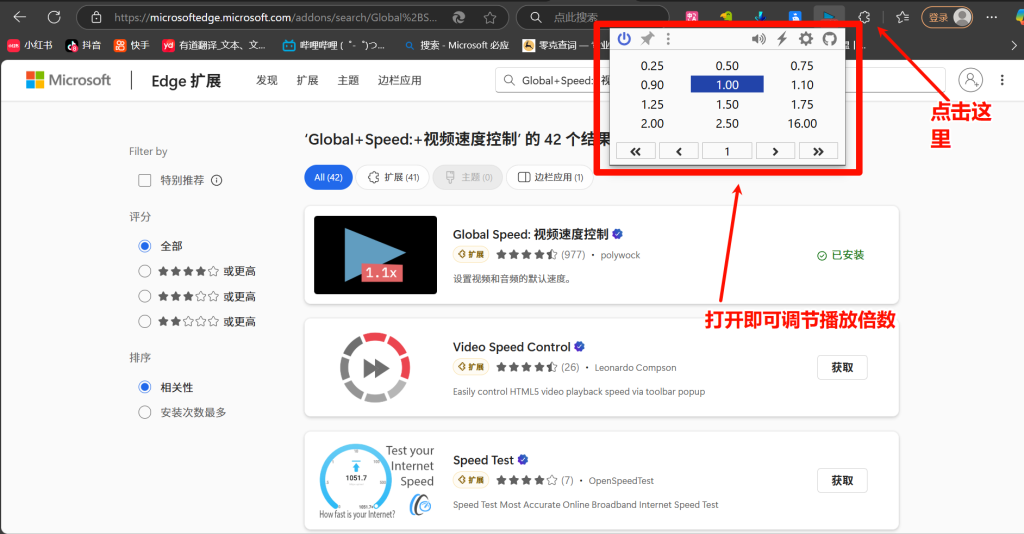Click the address bar URL

point(276,18)
